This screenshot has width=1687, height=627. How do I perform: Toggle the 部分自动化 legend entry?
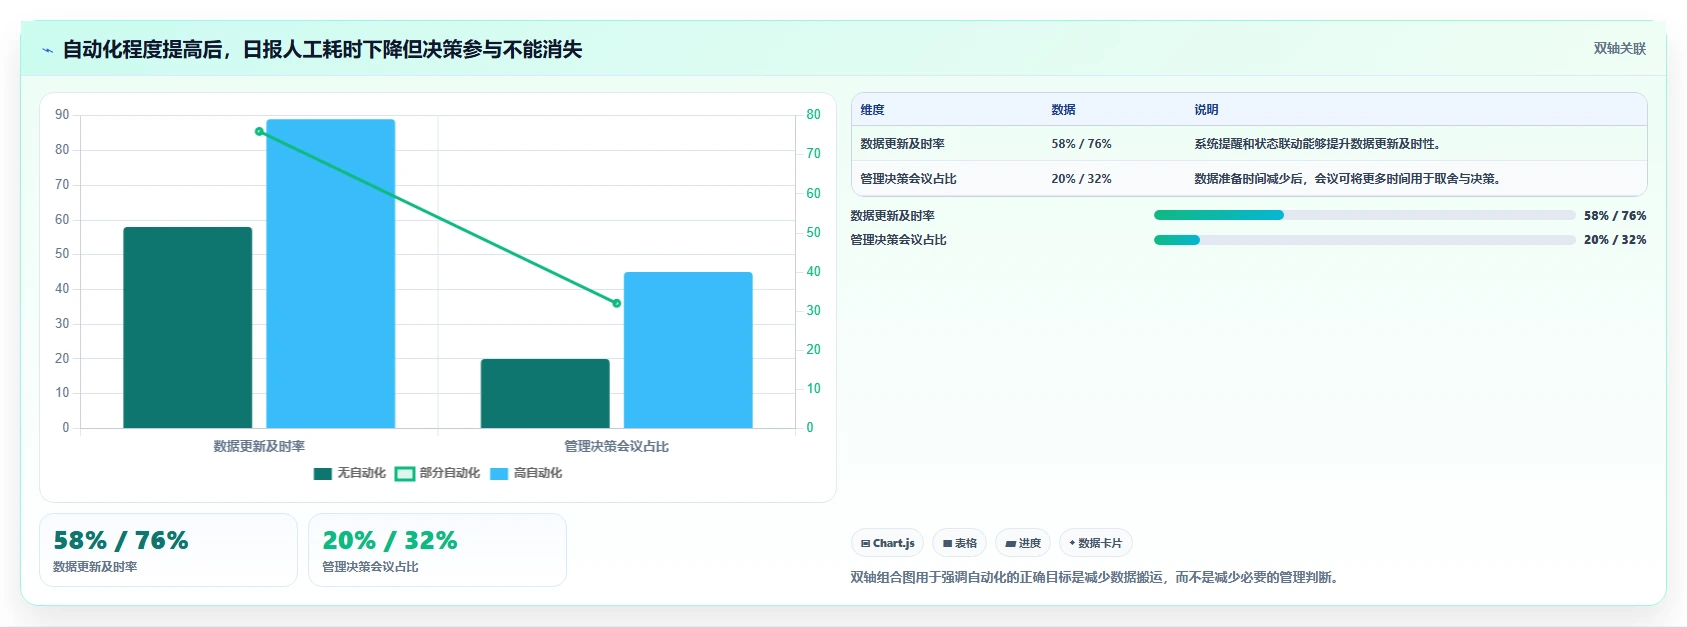tap(437, 473)
